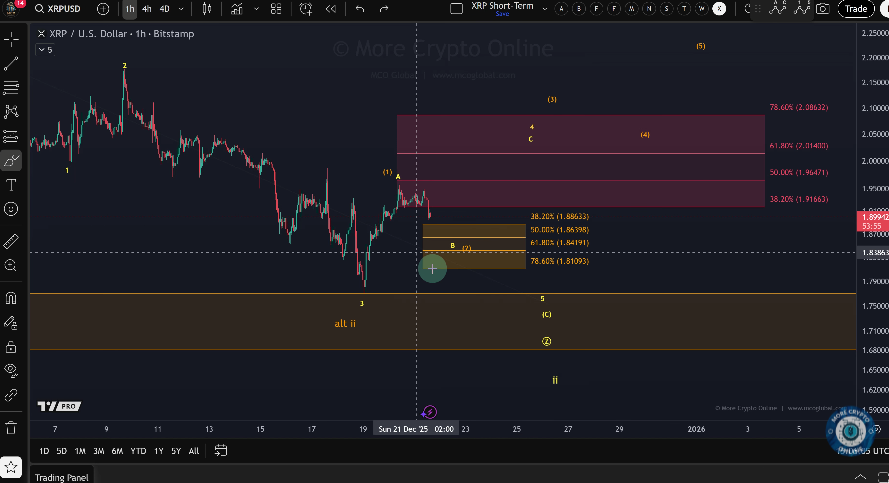Take a chart snapshot with camera icon
889x483 pixels.
tap(823, 9)
